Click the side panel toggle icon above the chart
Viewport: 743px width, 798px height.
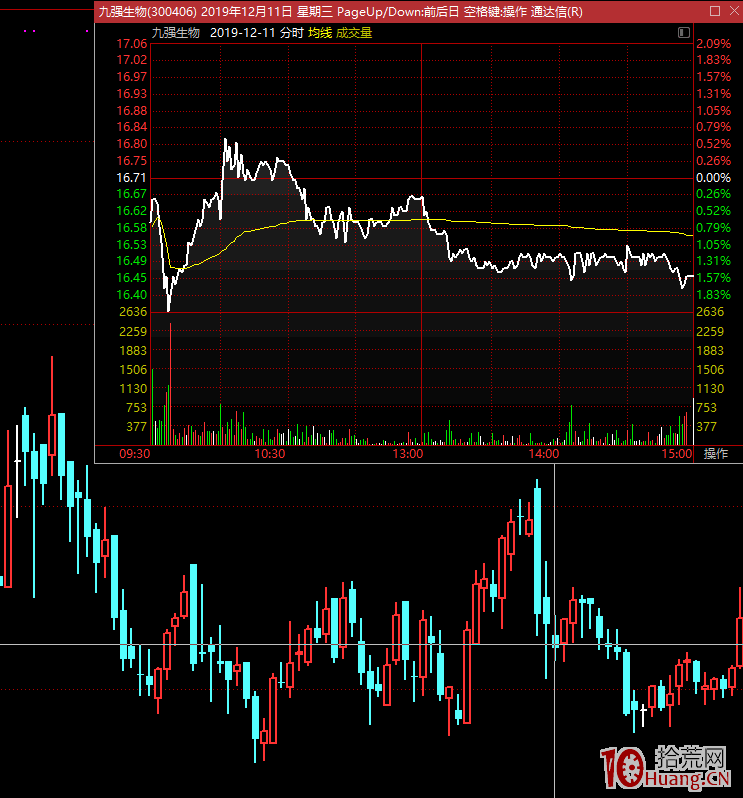683,33
